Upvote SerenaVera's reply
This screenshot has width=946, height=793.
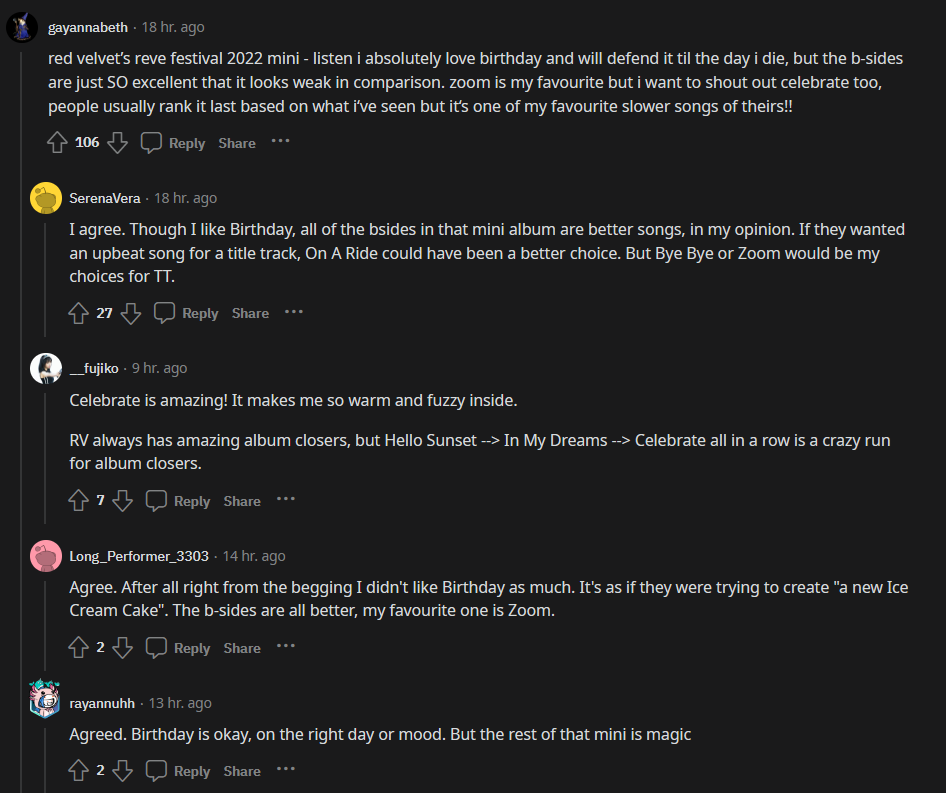click(79, 314)
